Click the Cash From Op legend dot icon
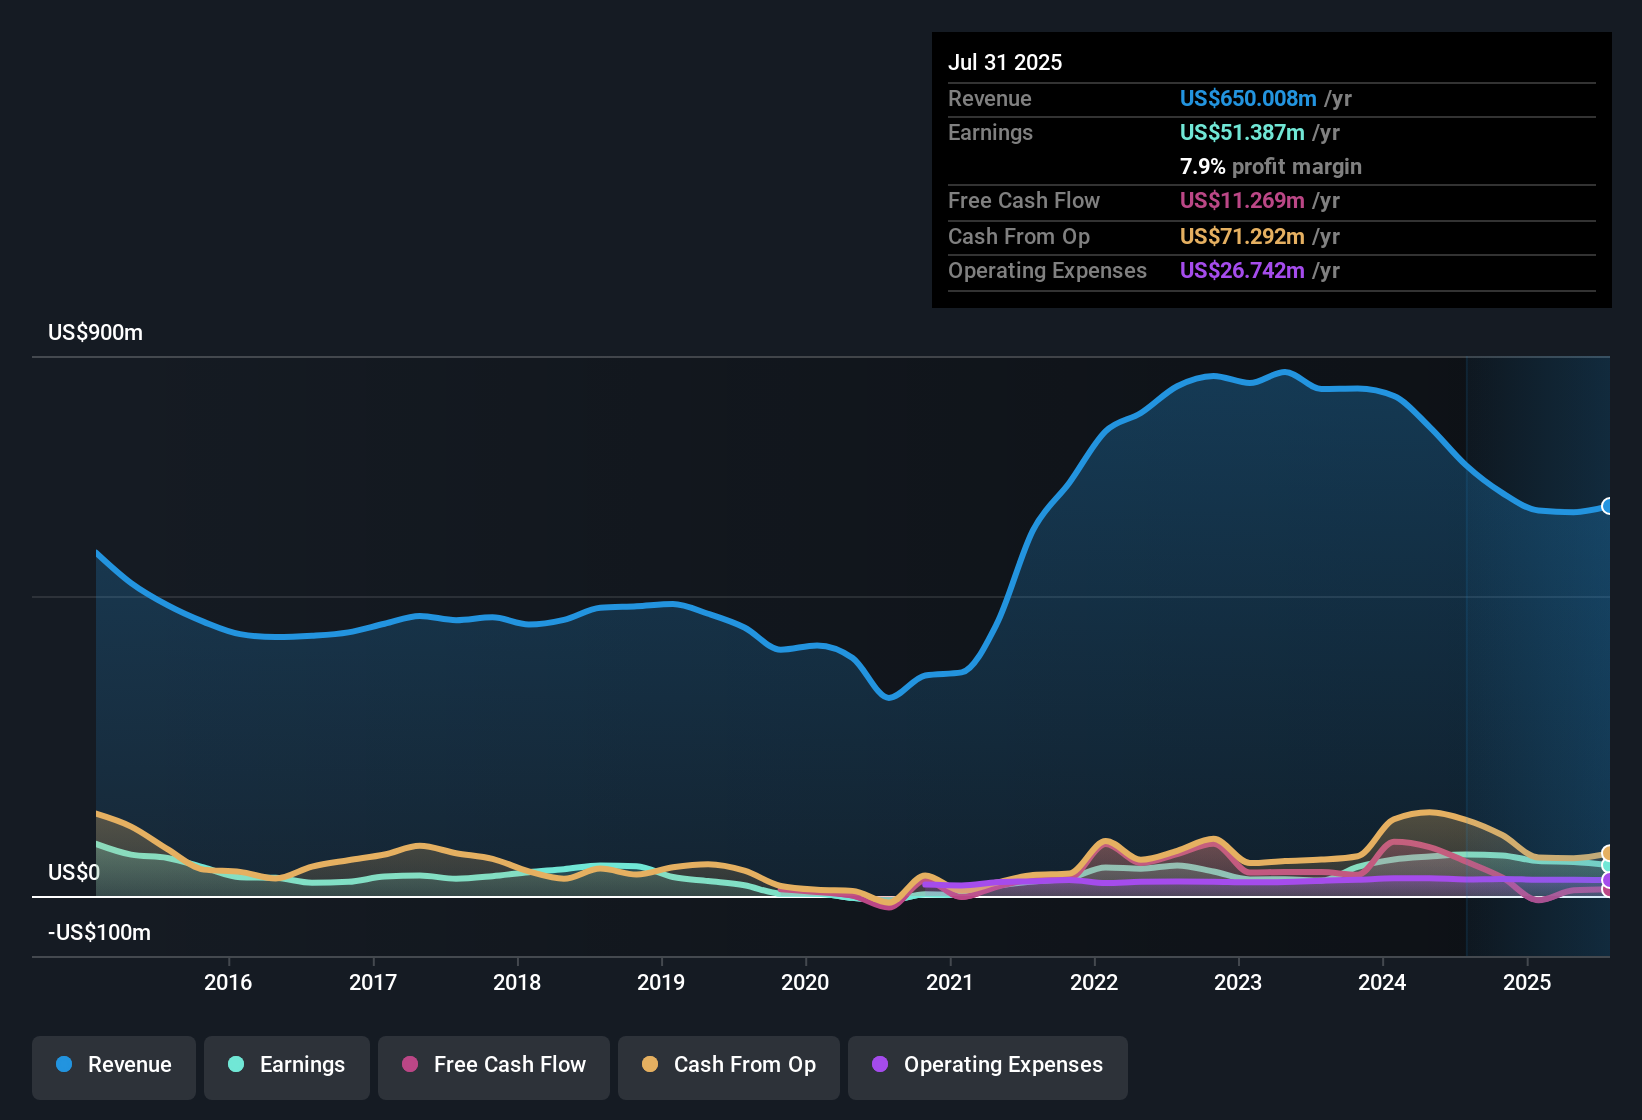 coord(650,1065)
